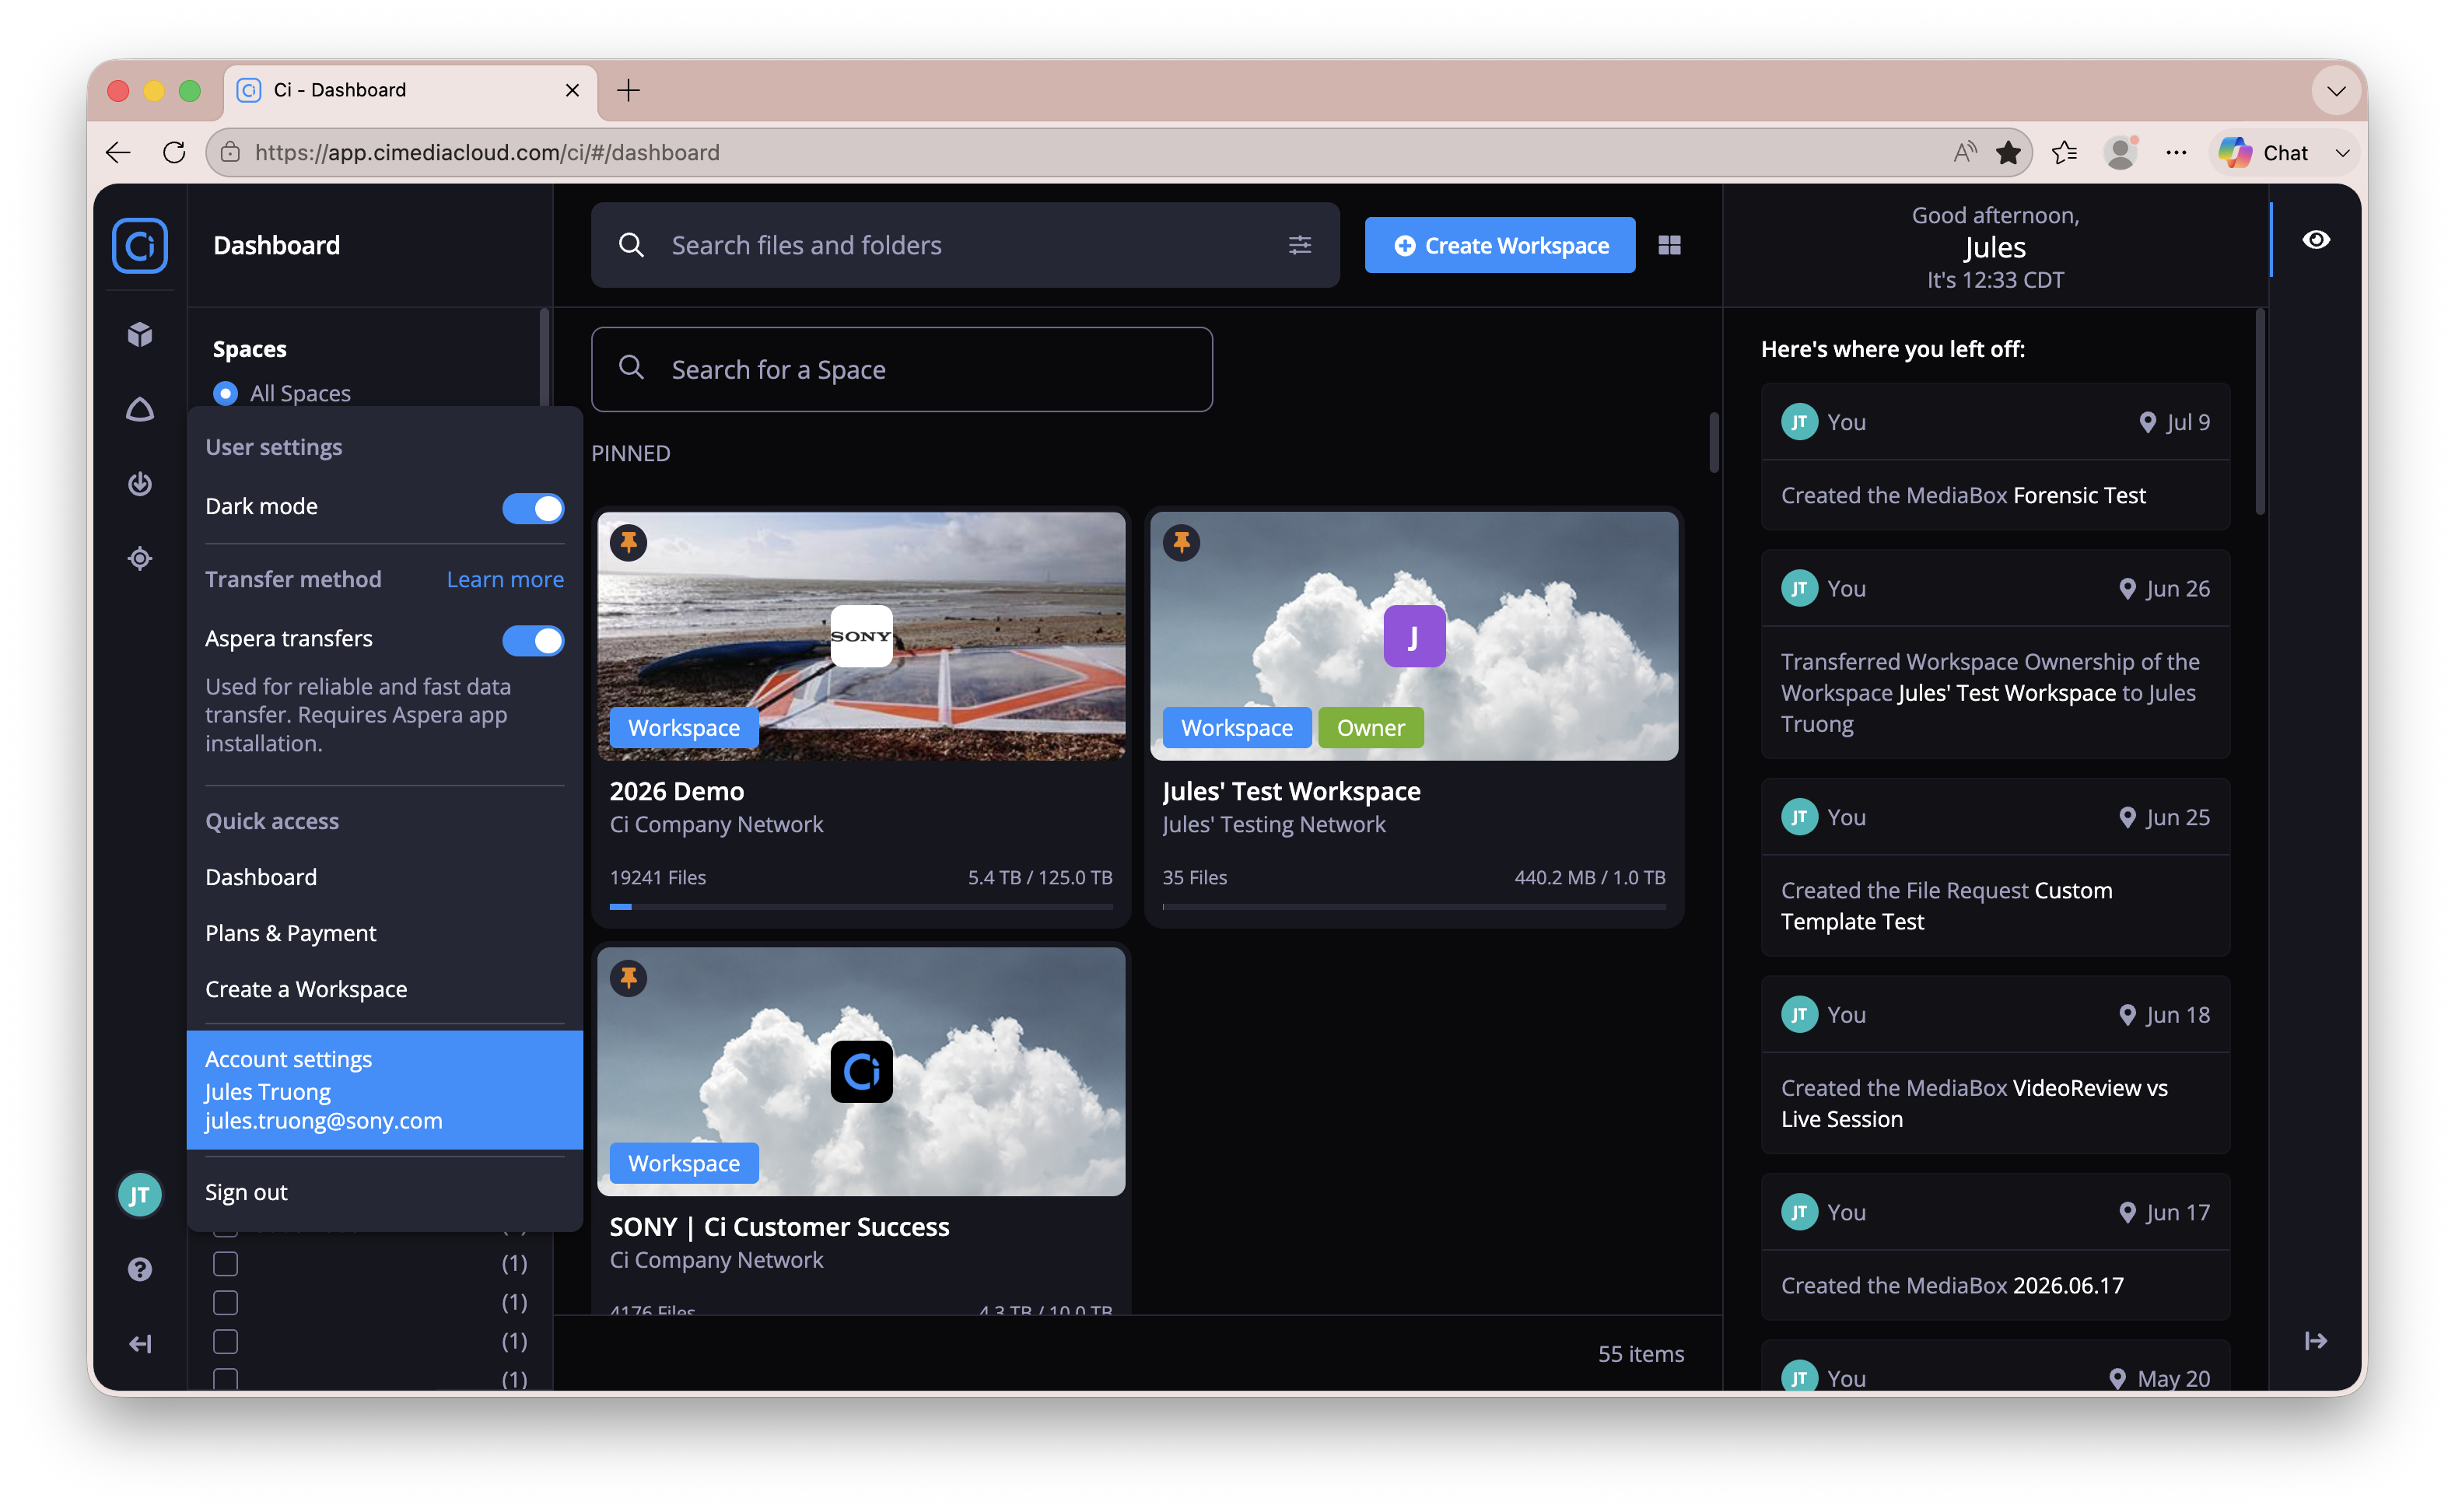The width and height of the screenshot is (2455, 1512).
Task: Switch to the Ci - Dashboard tab
Action: pos(410,90)
